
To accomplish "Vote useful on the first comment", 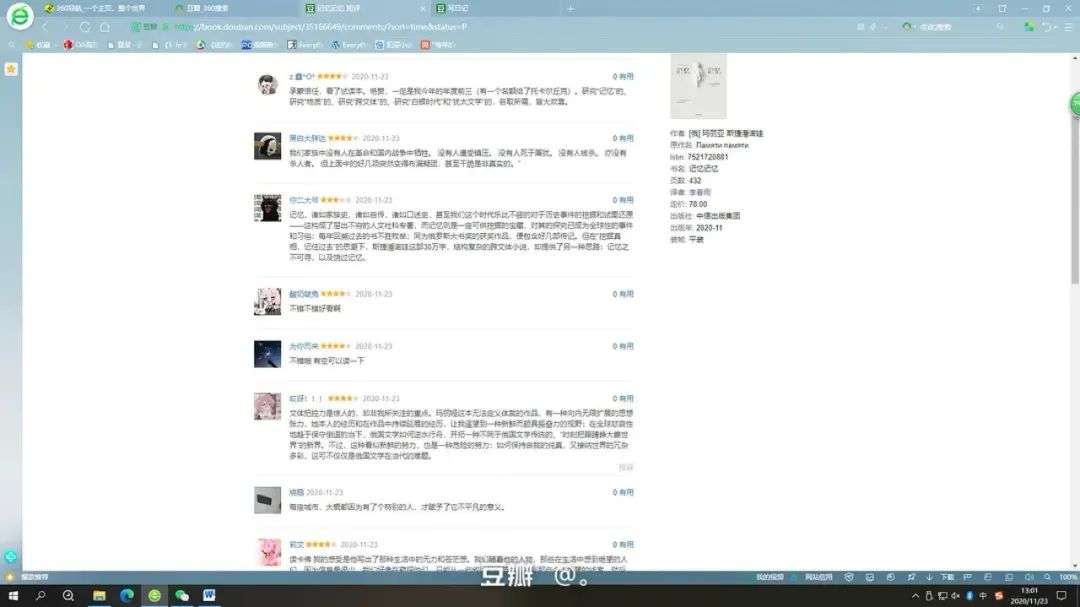I will 623,76.
